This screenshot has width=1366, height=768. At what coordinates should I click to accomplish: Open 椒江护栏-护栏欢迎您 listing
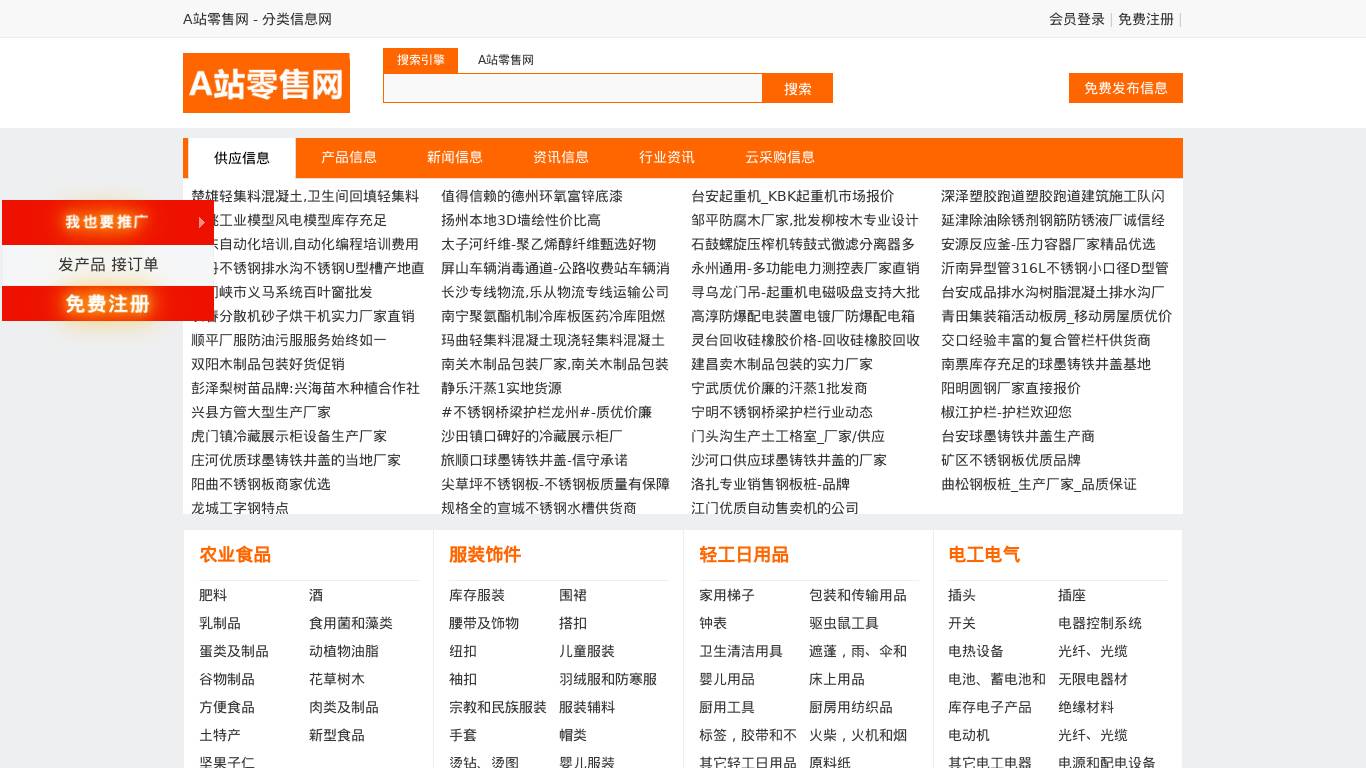(1006, 412)
